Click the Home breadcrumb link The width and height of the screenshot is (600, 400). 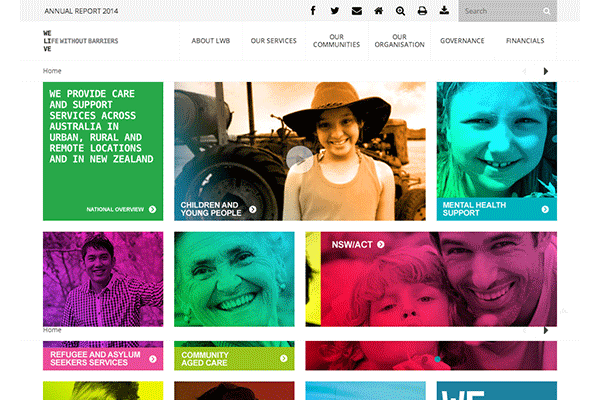52,71
